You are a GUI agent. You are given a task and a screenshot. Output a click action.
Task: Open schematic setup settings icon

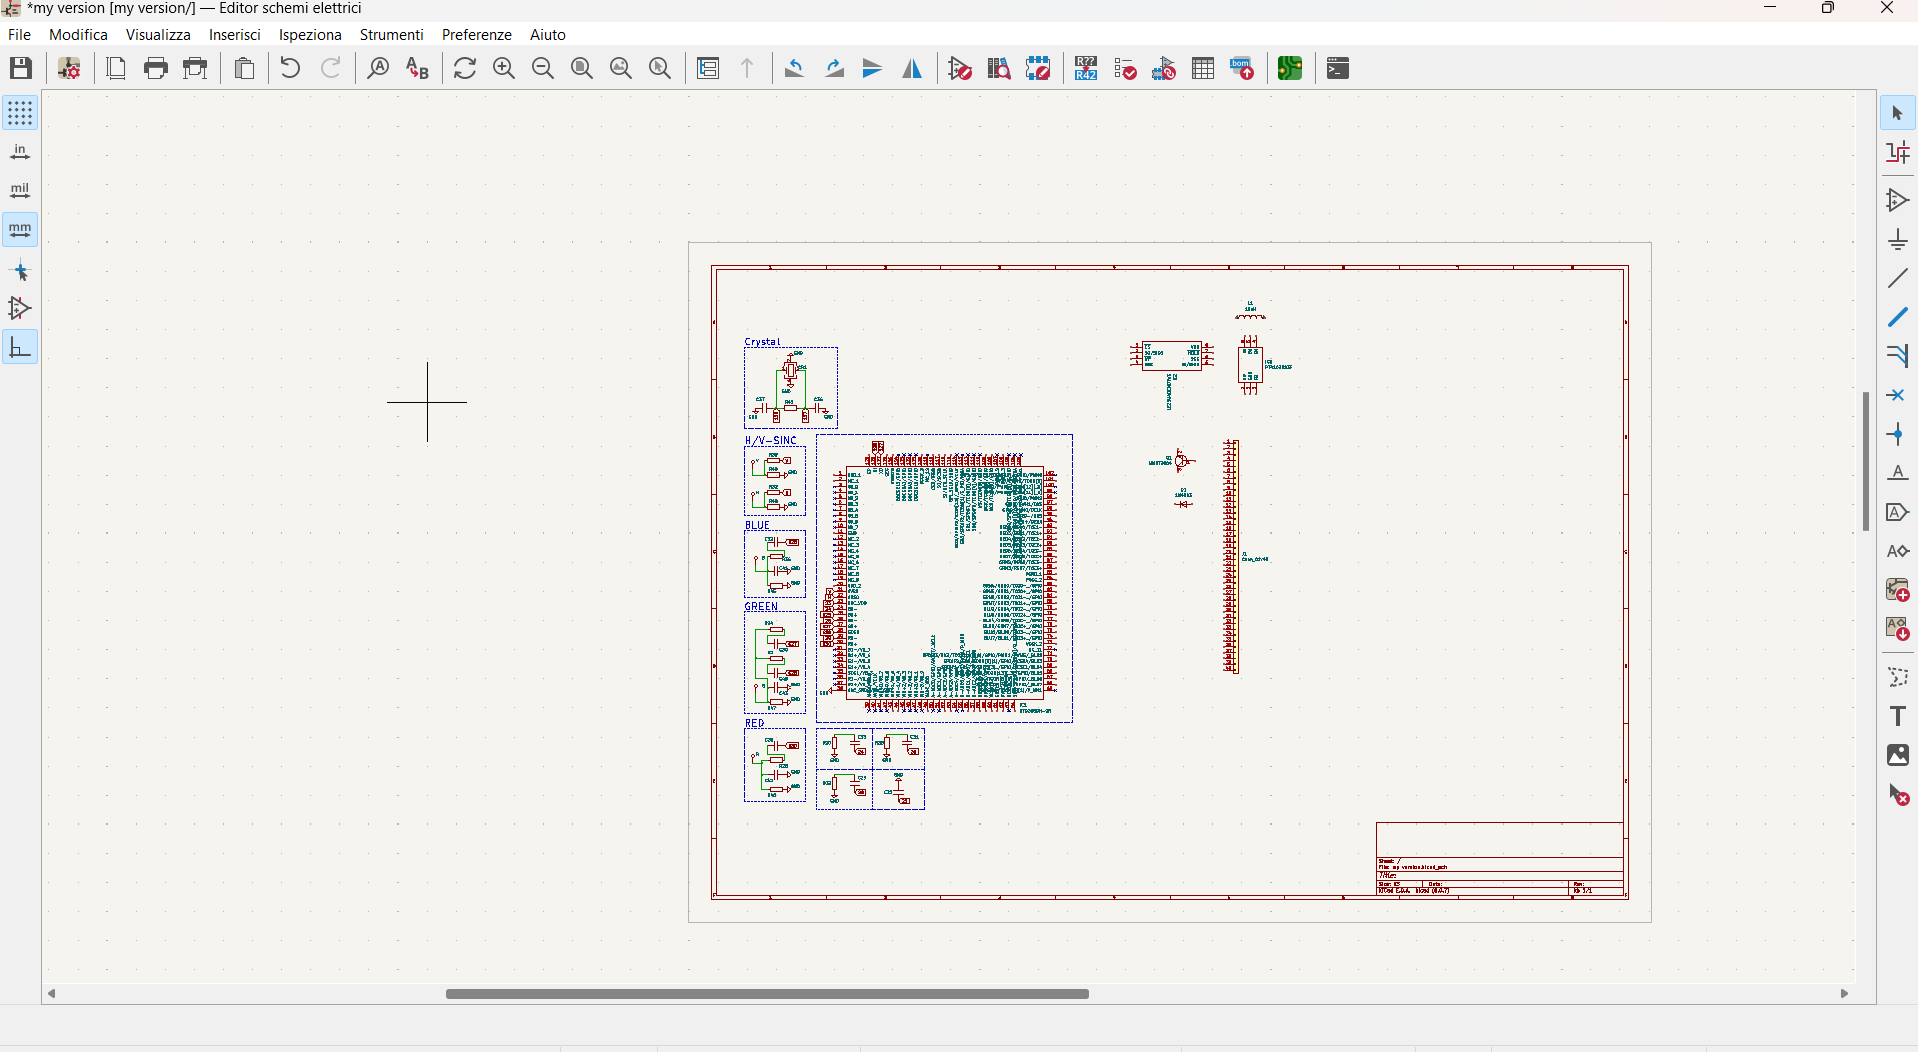69,68
